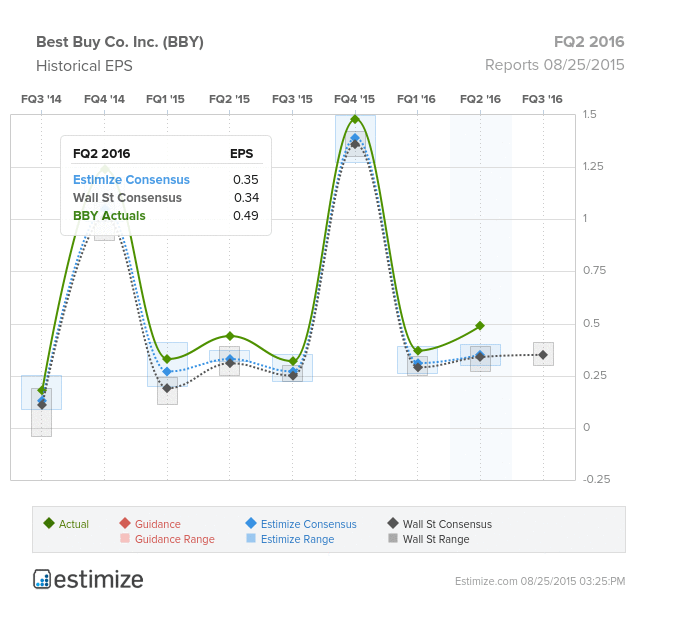Click the Actual legend label text
Screen dimensions: 675x620
74,524
